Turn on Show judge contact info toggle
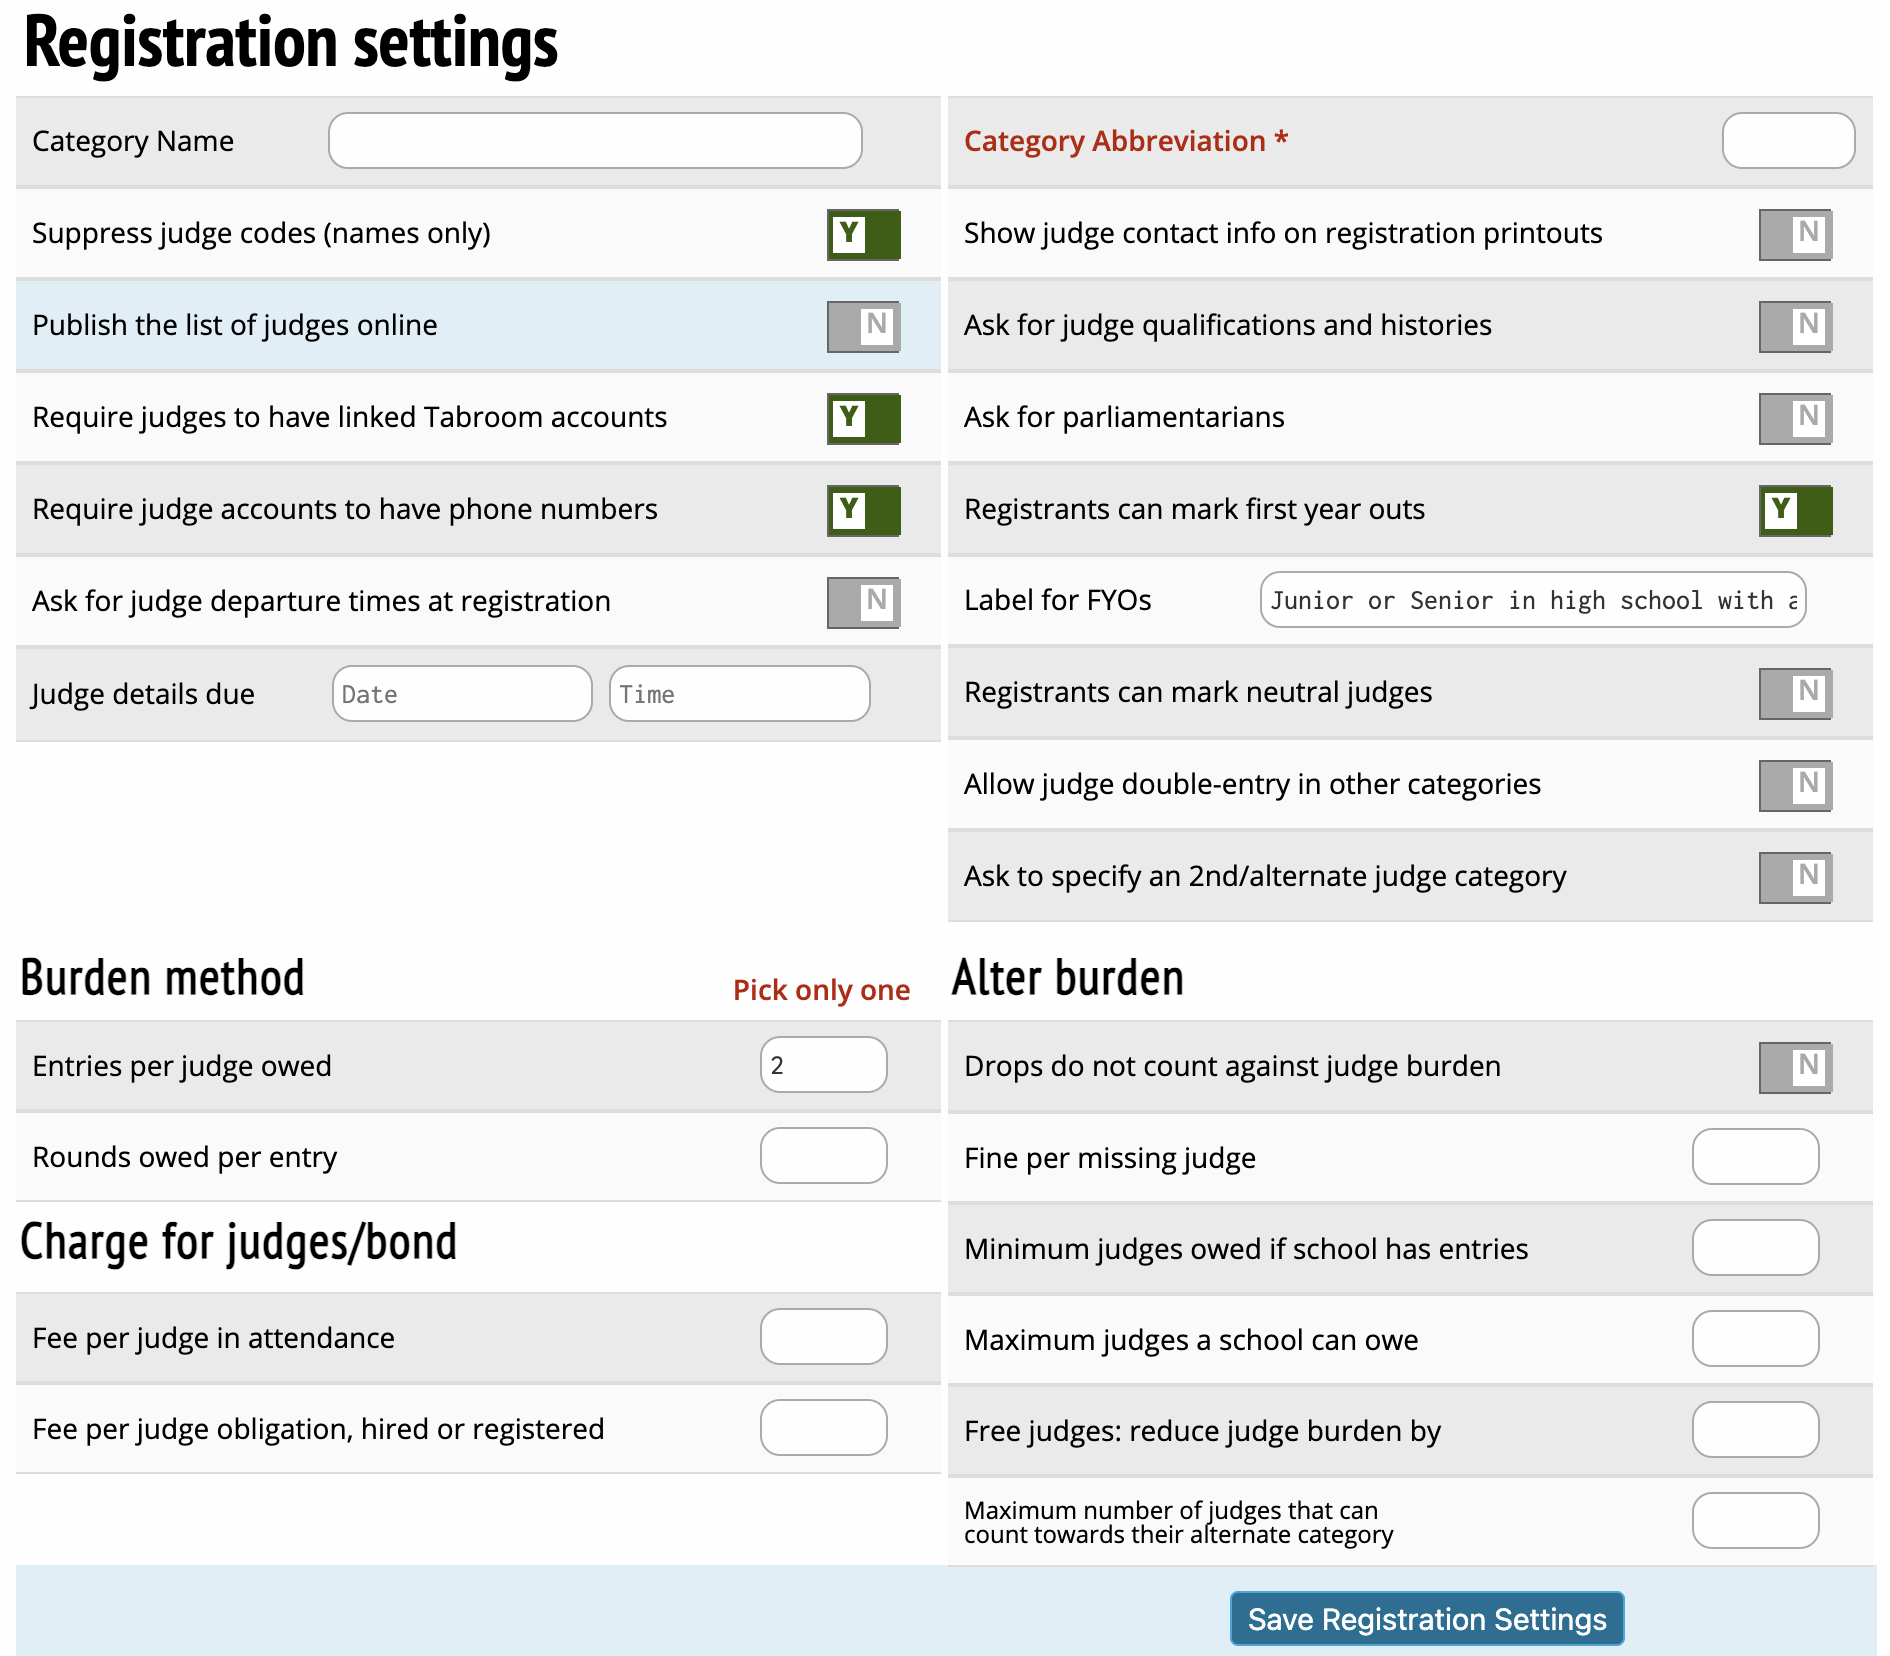Screen dimensions: 1890x1656 click(1795, 234)
